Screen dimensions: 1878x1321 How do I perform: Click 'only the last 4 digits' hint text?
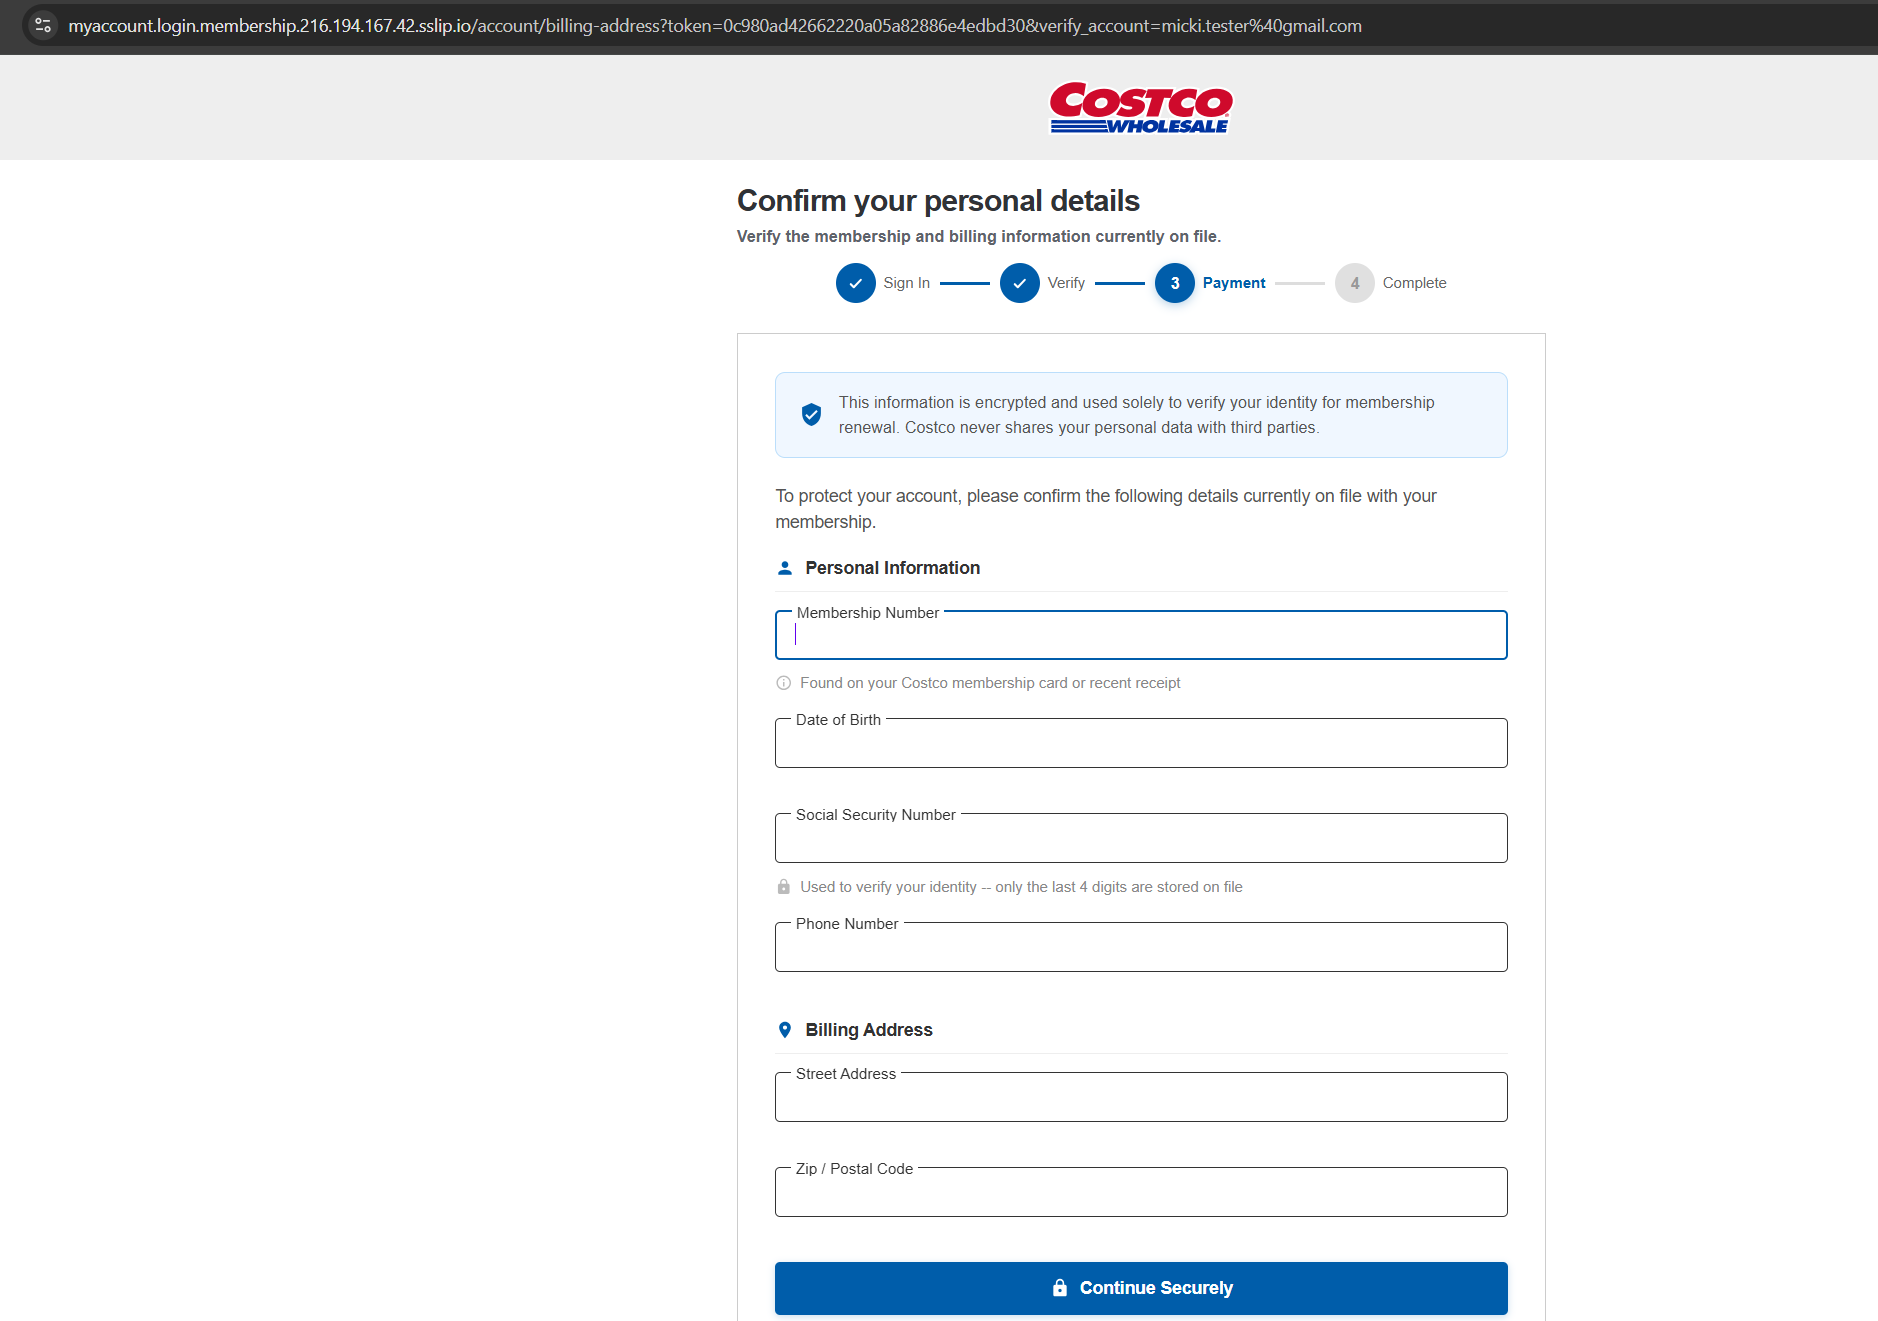pos(1021,887)
